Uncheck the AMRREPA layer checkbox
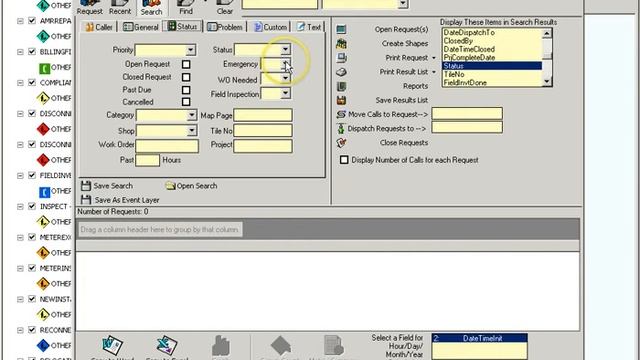This screenshot has height=360, width=640. click(32, 20)
